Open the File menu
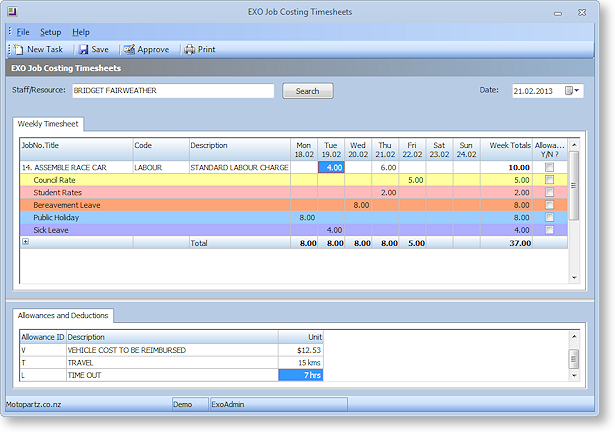The image size is (615, 432). 22,32
